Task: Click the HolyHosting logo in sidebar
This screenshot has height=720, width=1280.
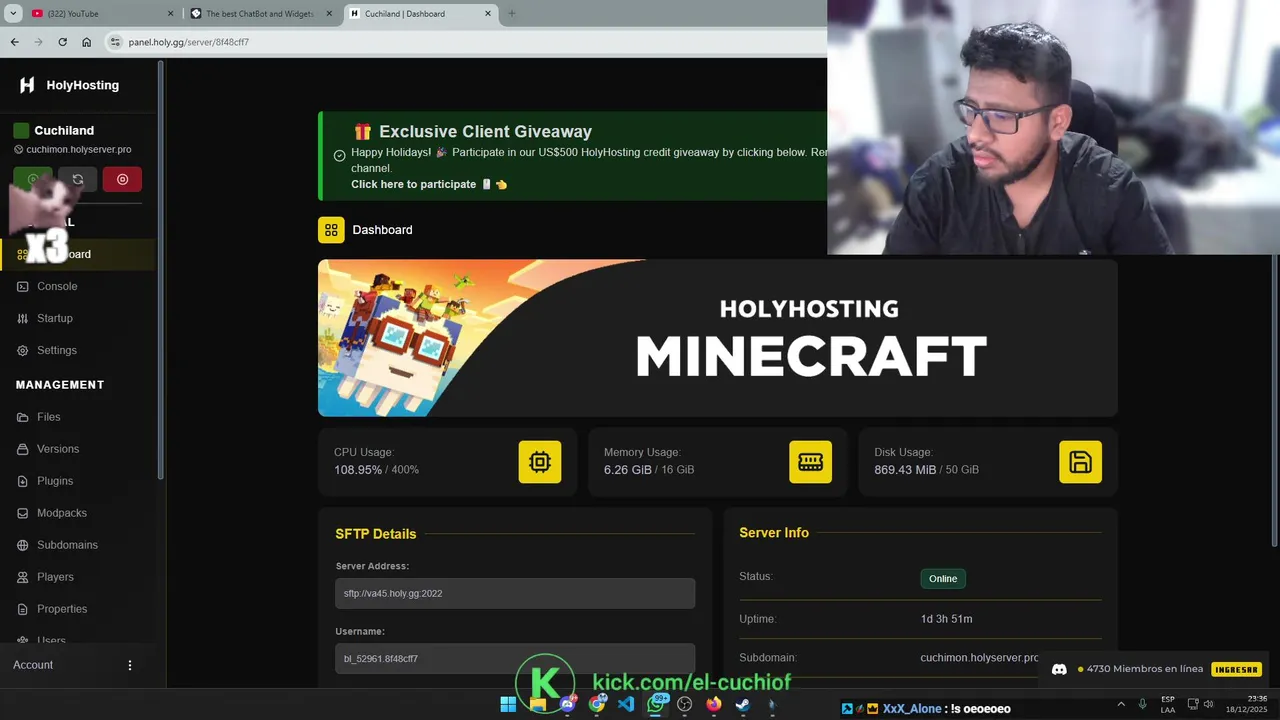Action: click(x=27, y=85)
